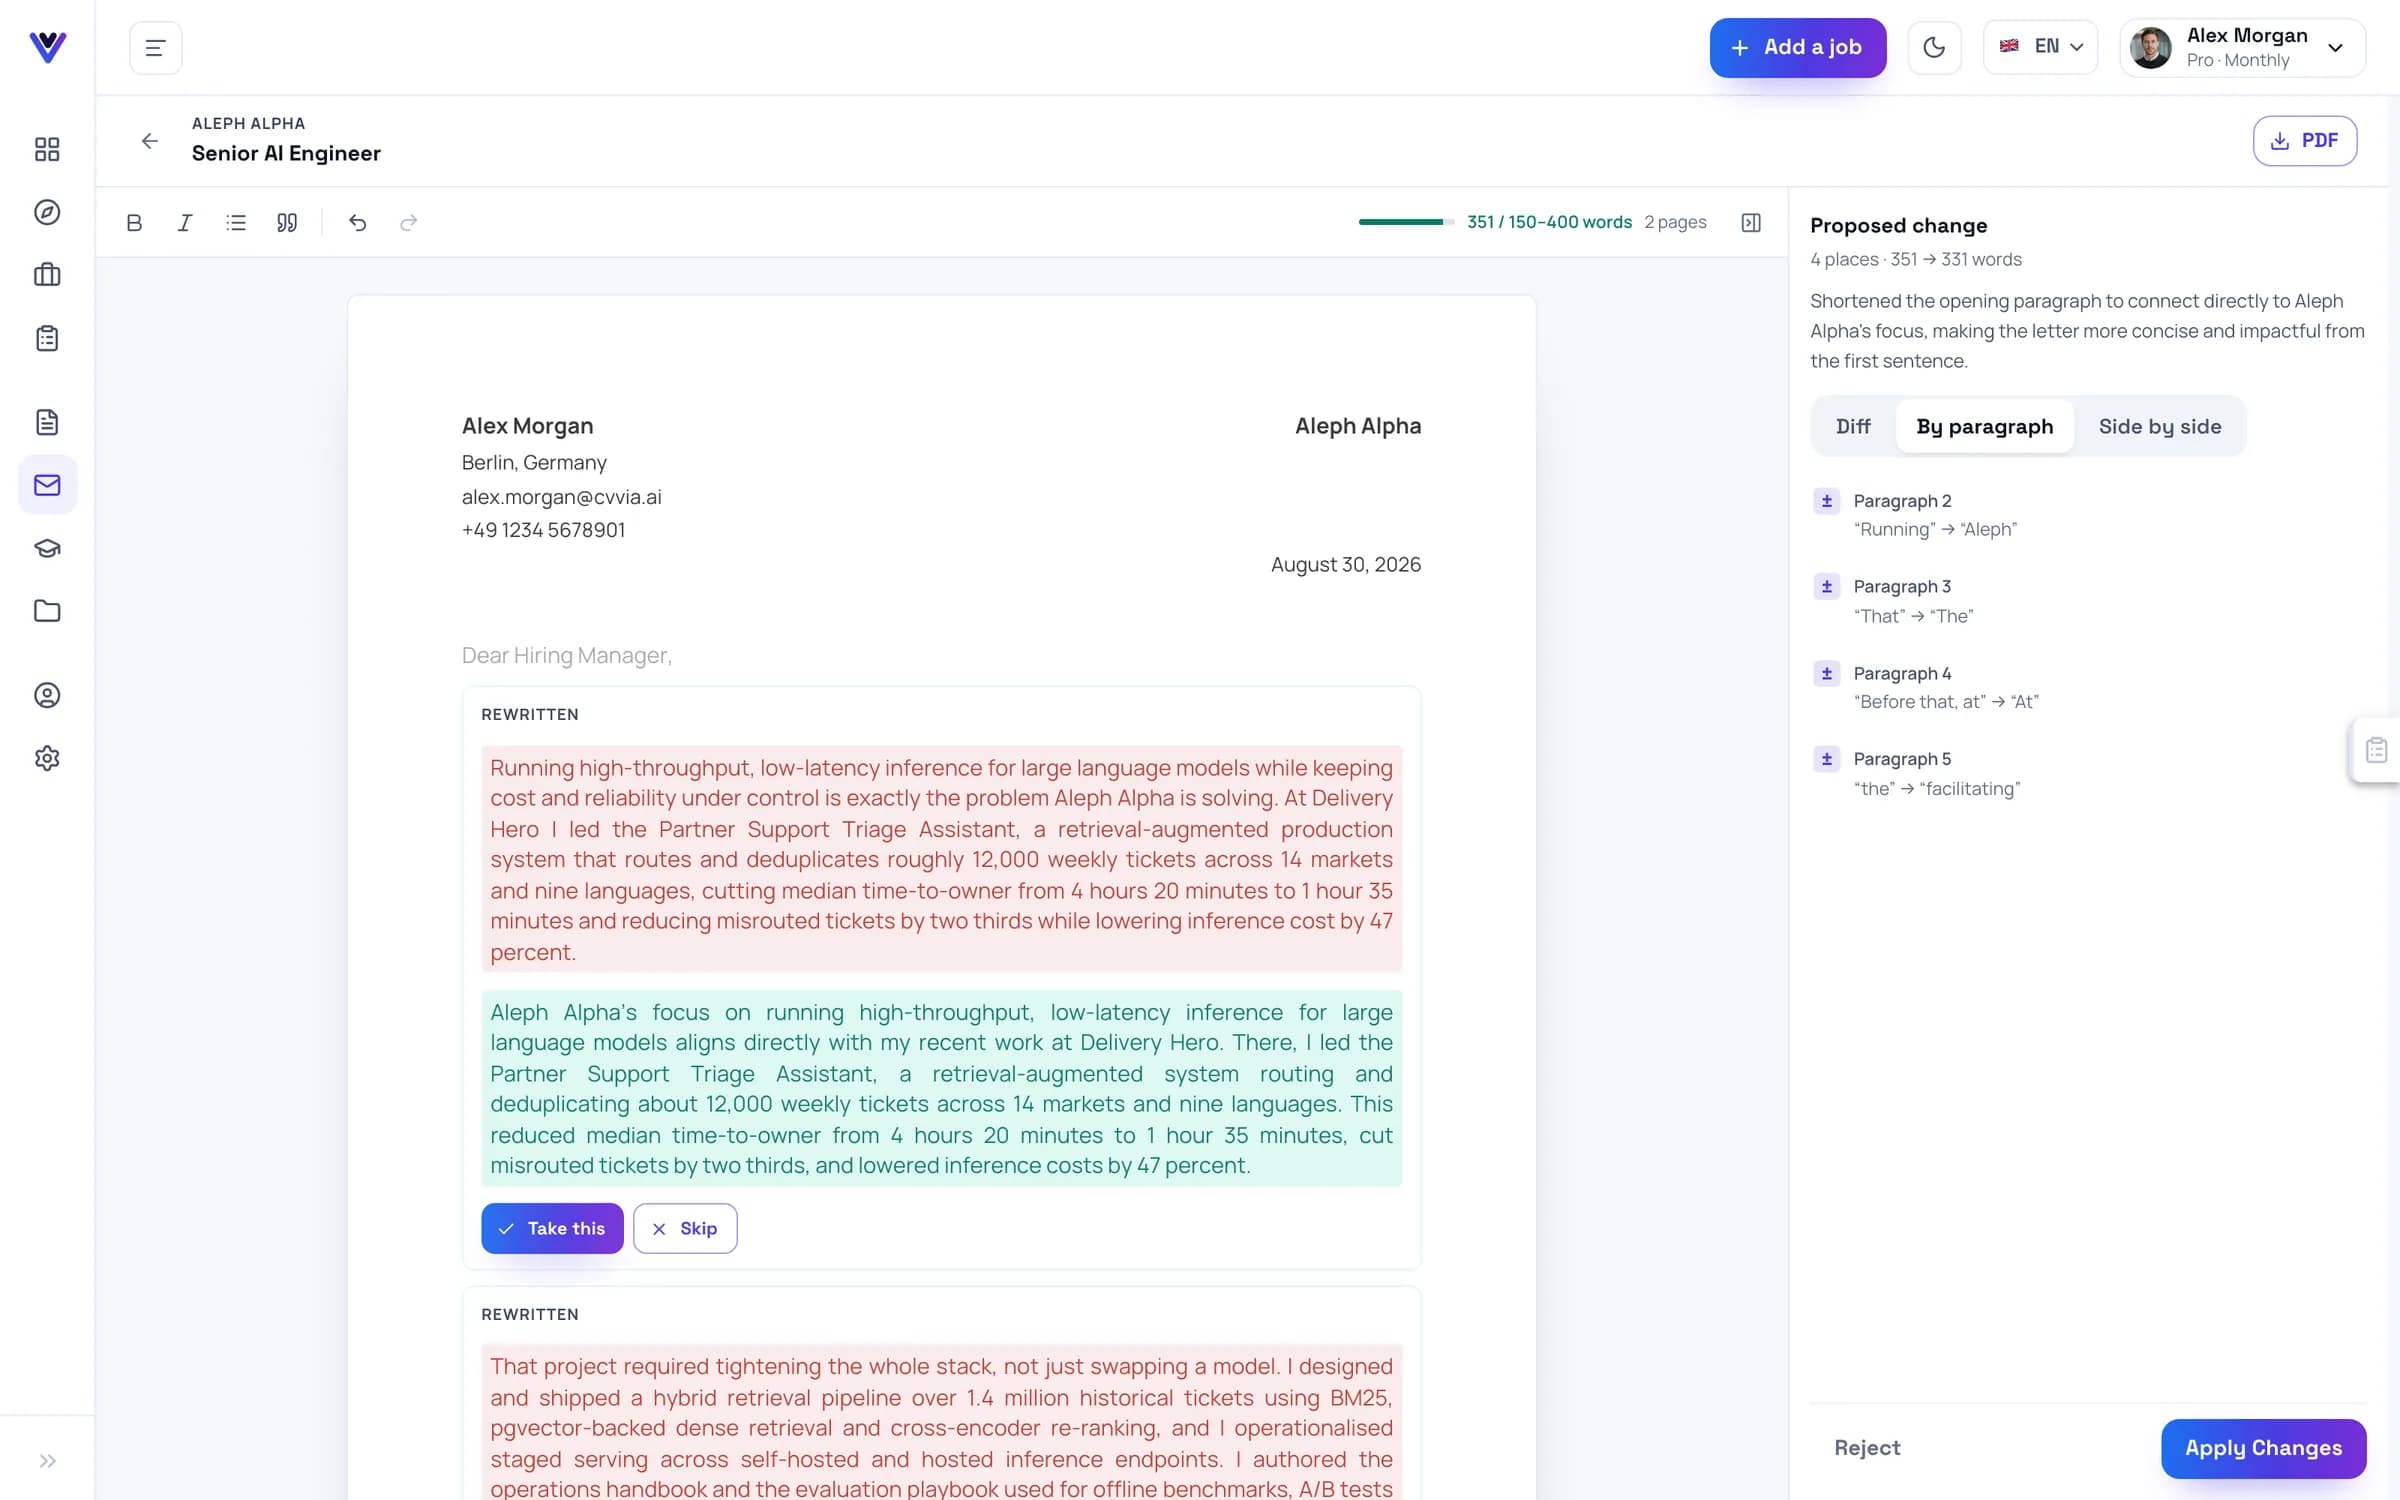Insert a block quote

[x=287, y=223]
